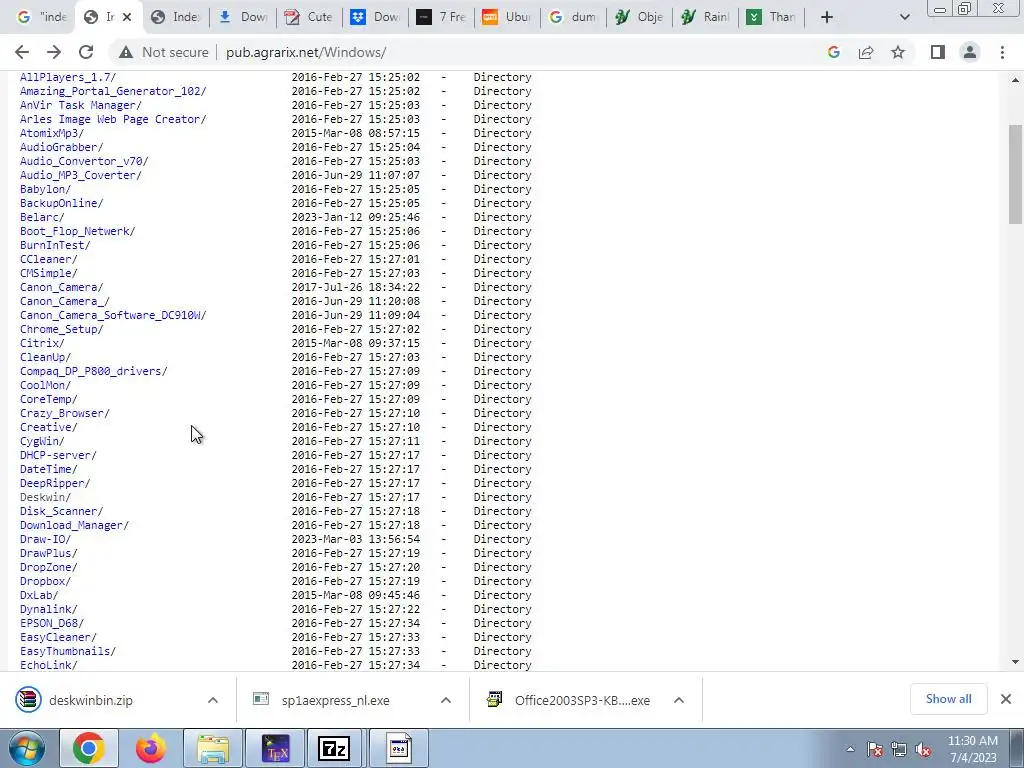Expand options for deskwinbin.zip download
This screenshot has height=768, width=1024.
coord(213,700)
